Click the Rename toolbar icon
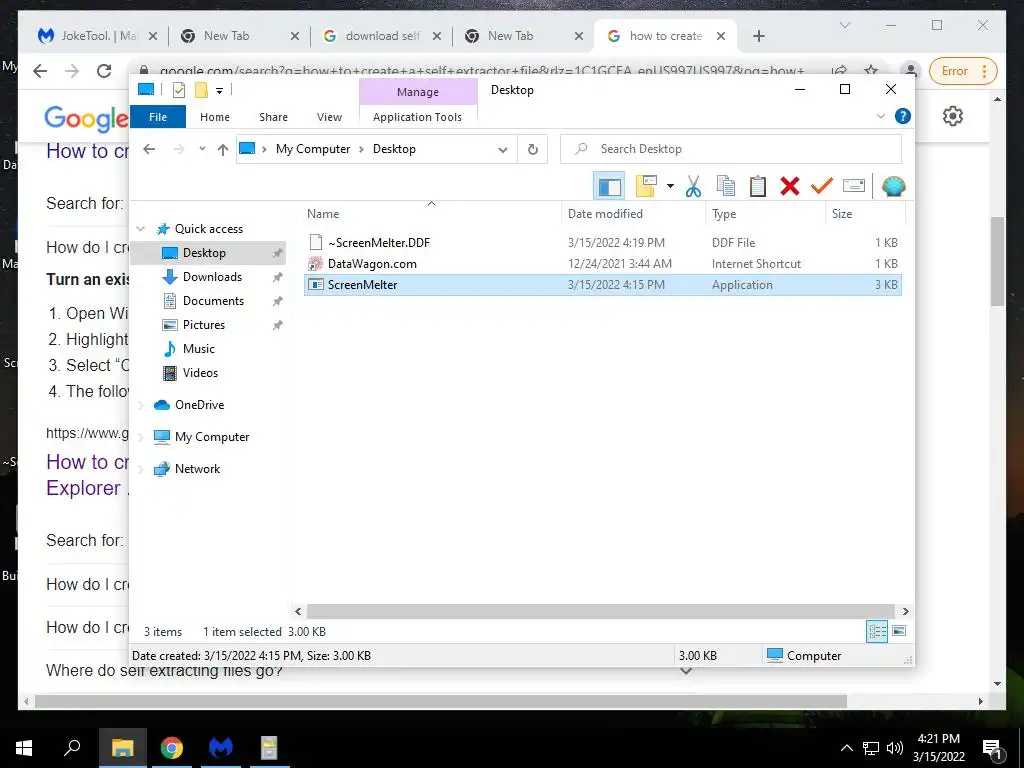This screenshot has height=768, width=1024. (854, 187)
